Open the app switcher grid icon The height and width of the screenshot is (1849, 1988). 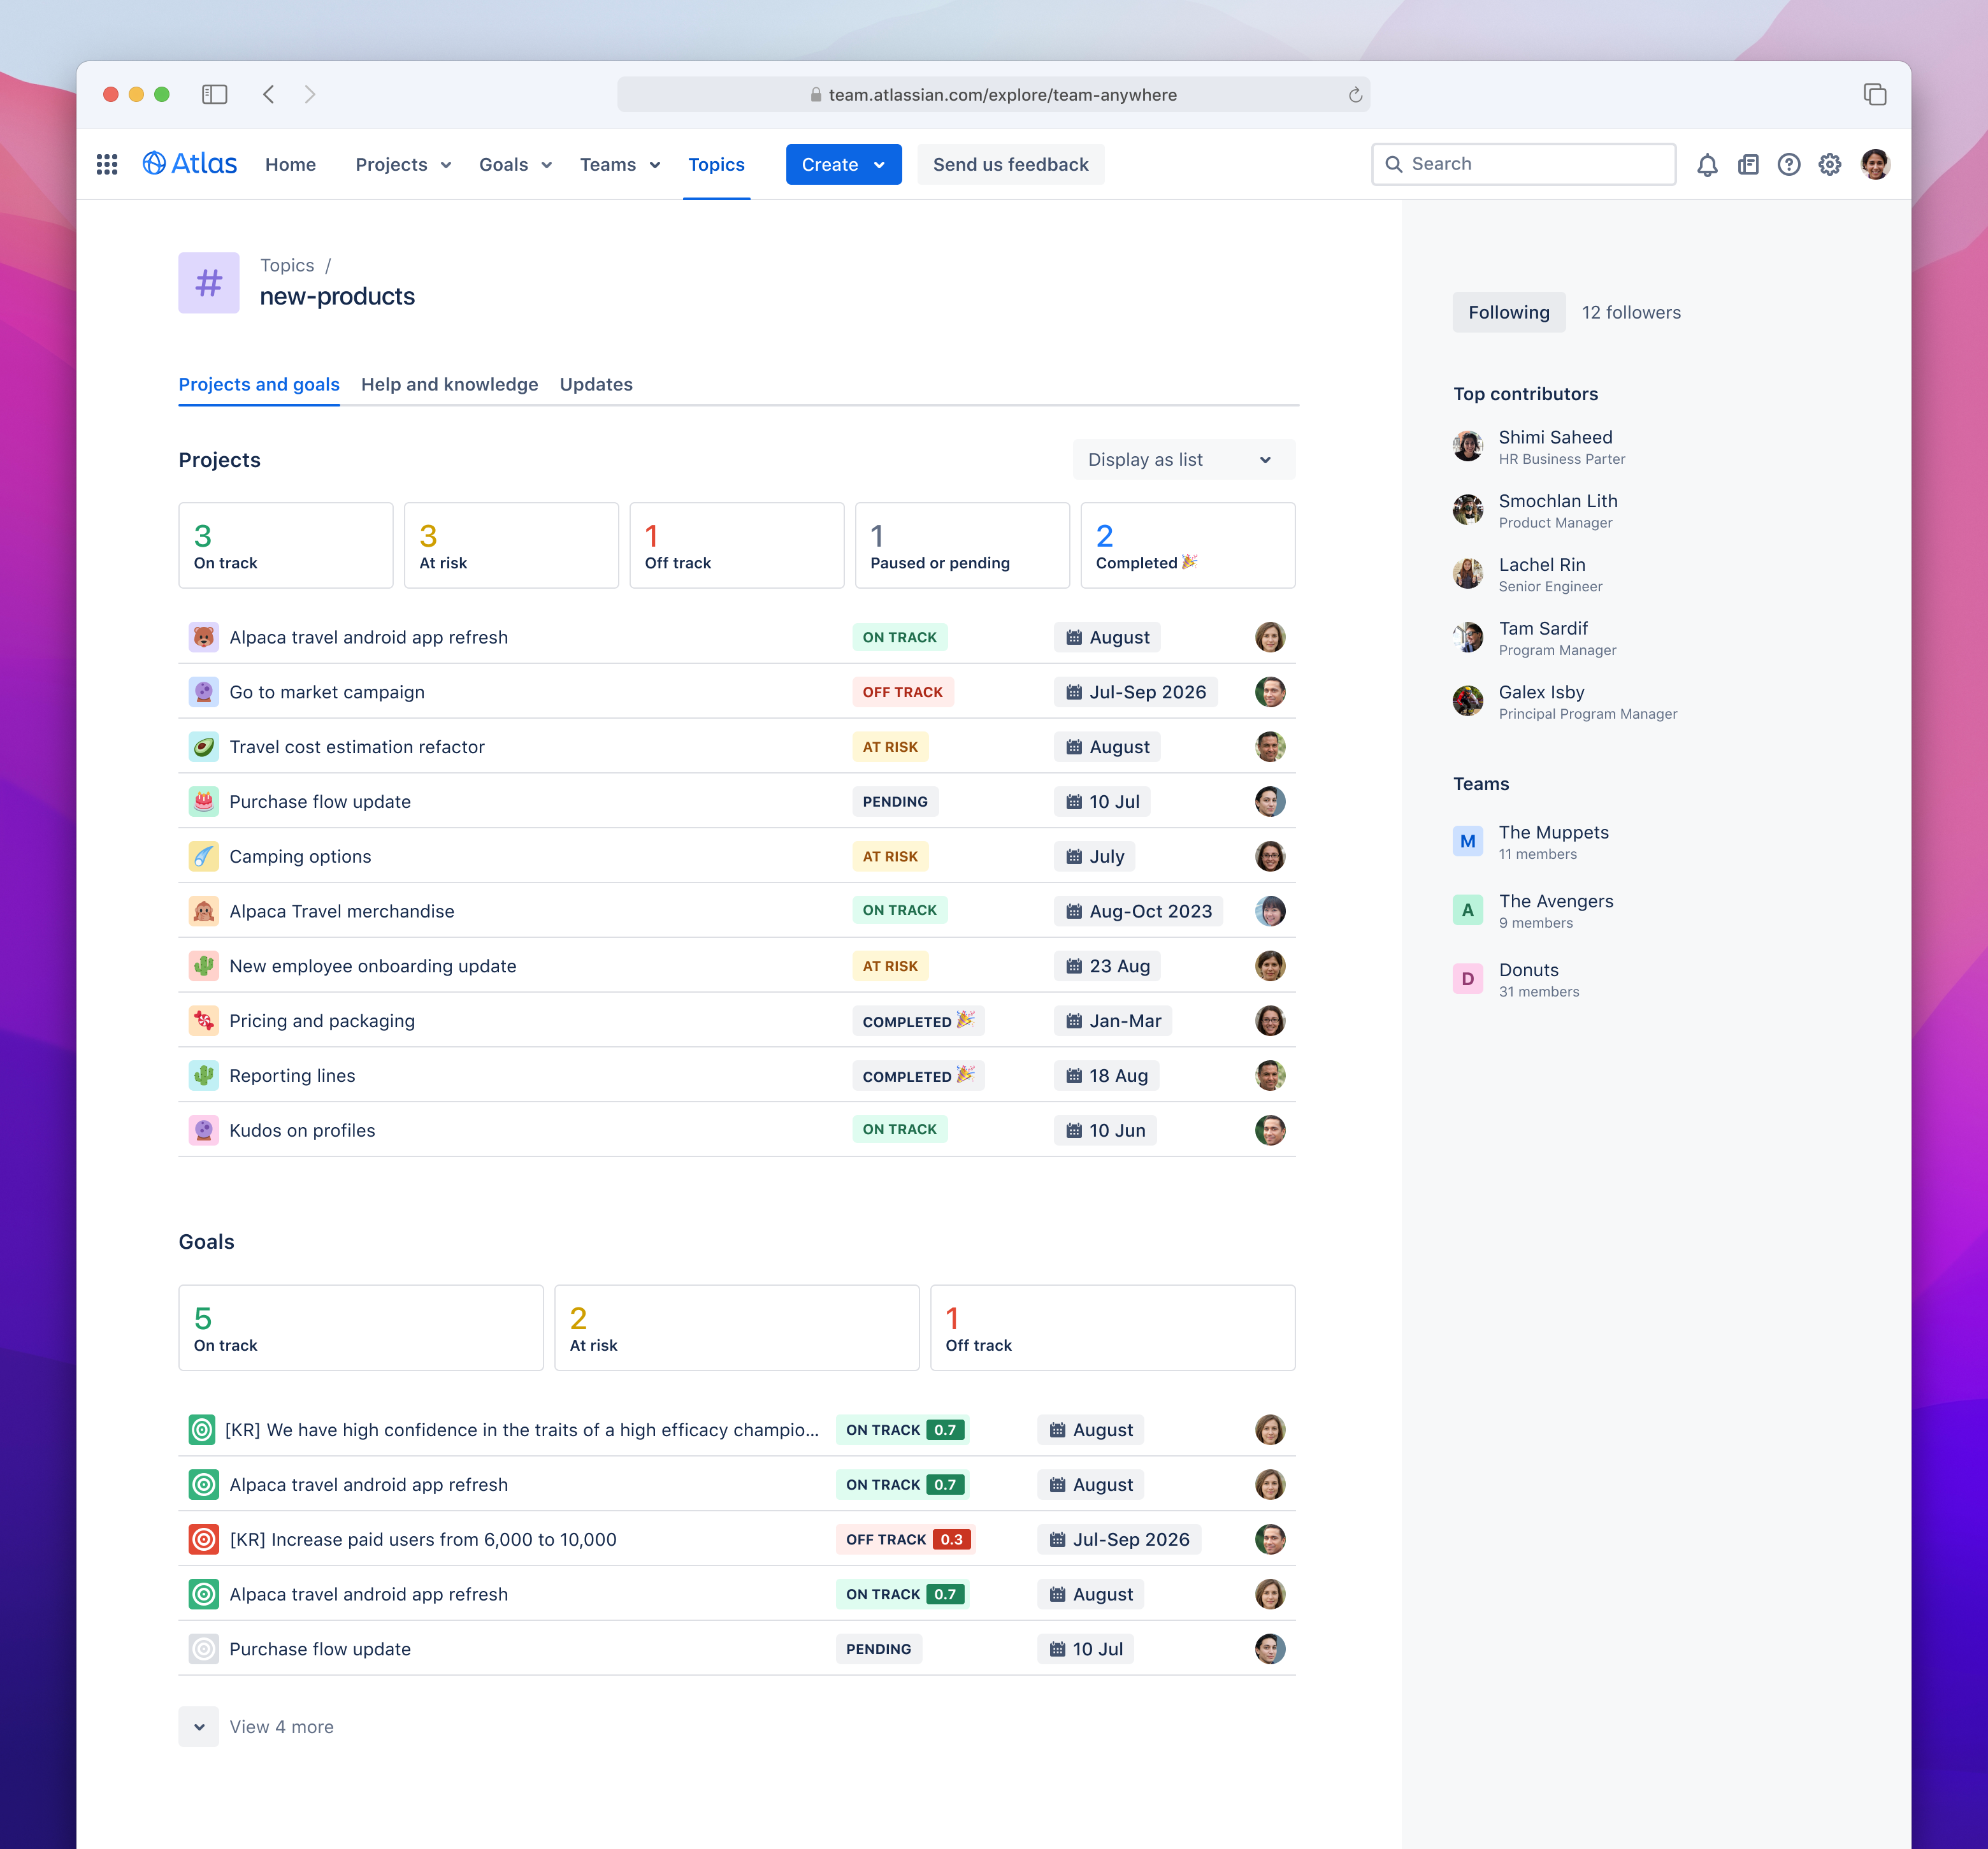(107, 164)
